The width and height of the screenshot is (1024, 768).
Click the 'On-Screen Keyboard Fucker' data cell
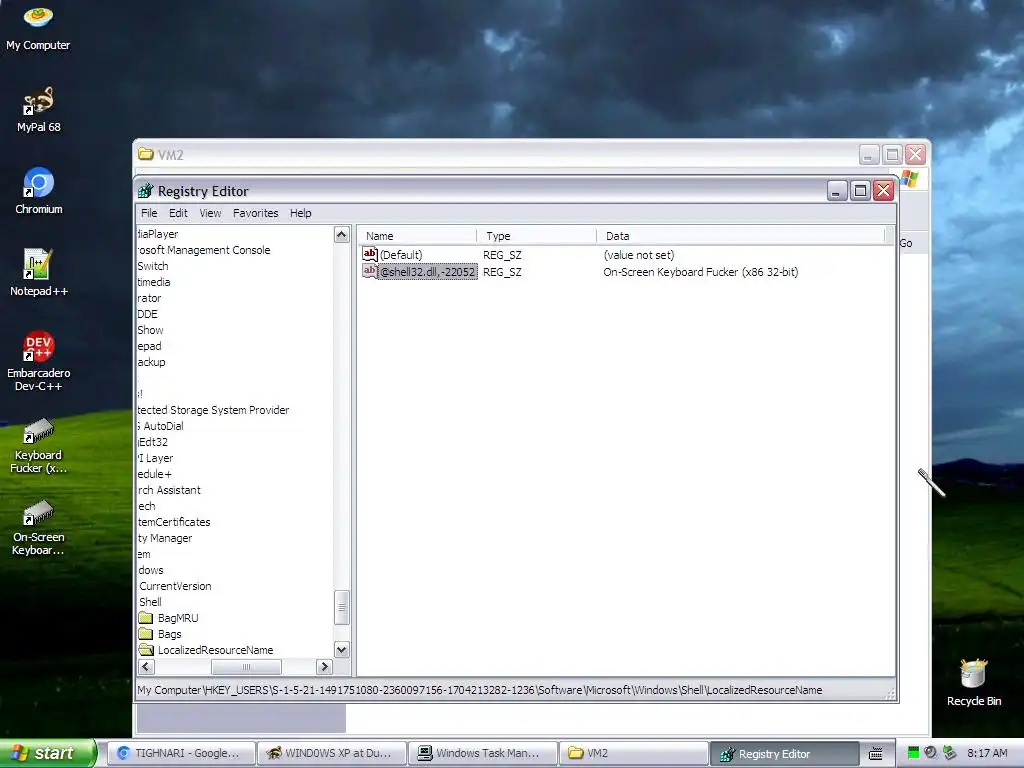click(x=701, y=272)
